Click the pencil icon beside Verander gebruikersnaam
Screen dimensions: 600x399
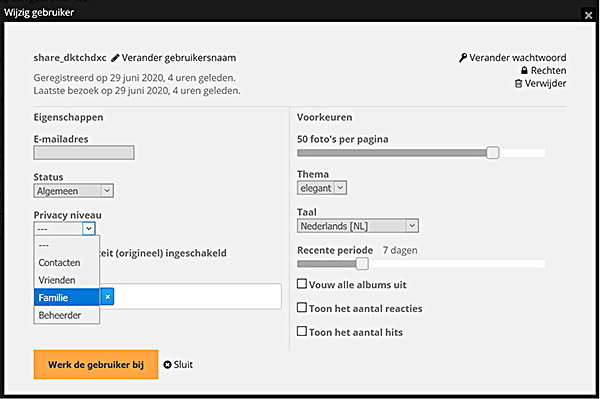click(x=115, y=58)
